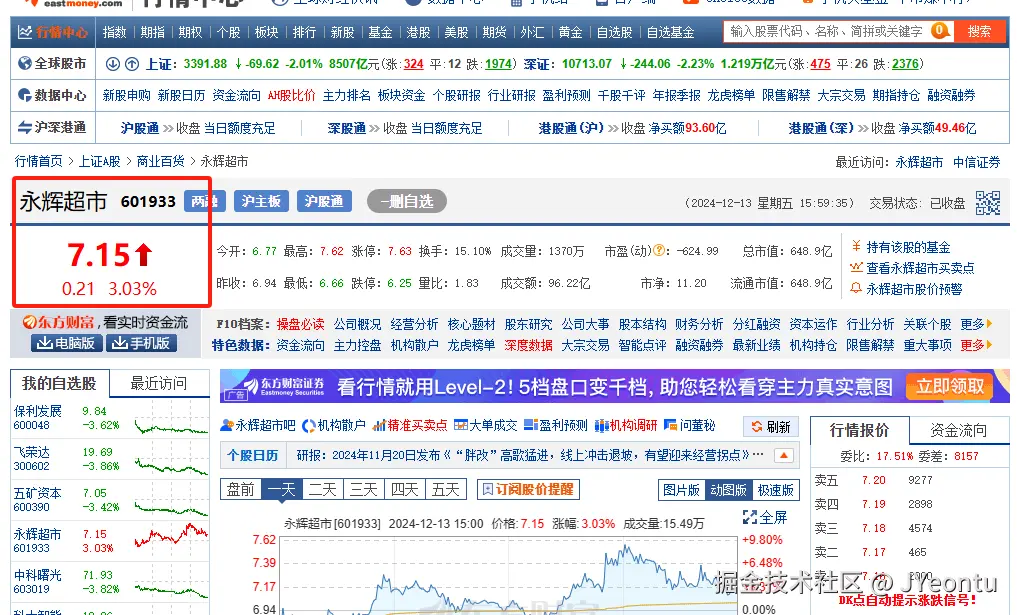Open 机构调研 icon link
1017x615 pixels.
coord(626,426)
